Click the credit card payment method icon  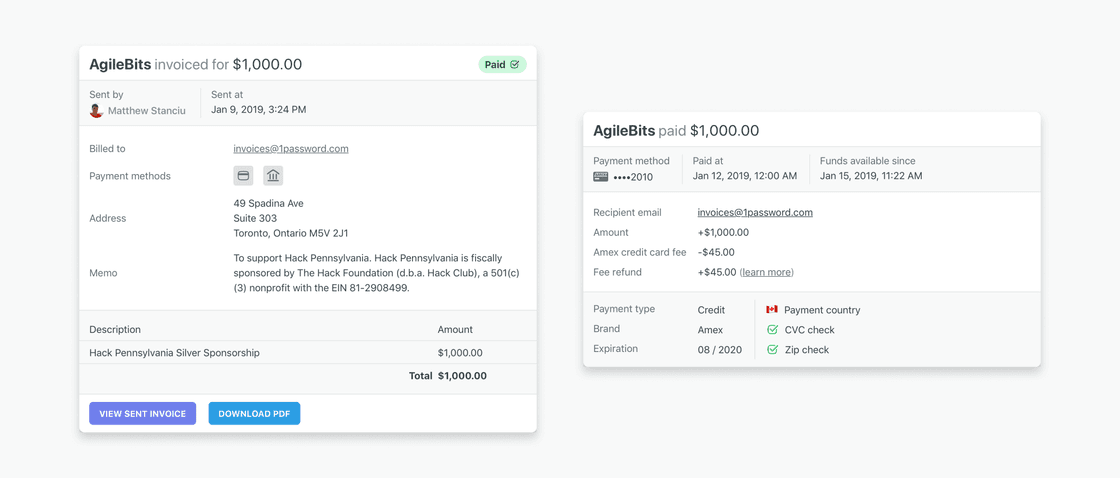243,176
